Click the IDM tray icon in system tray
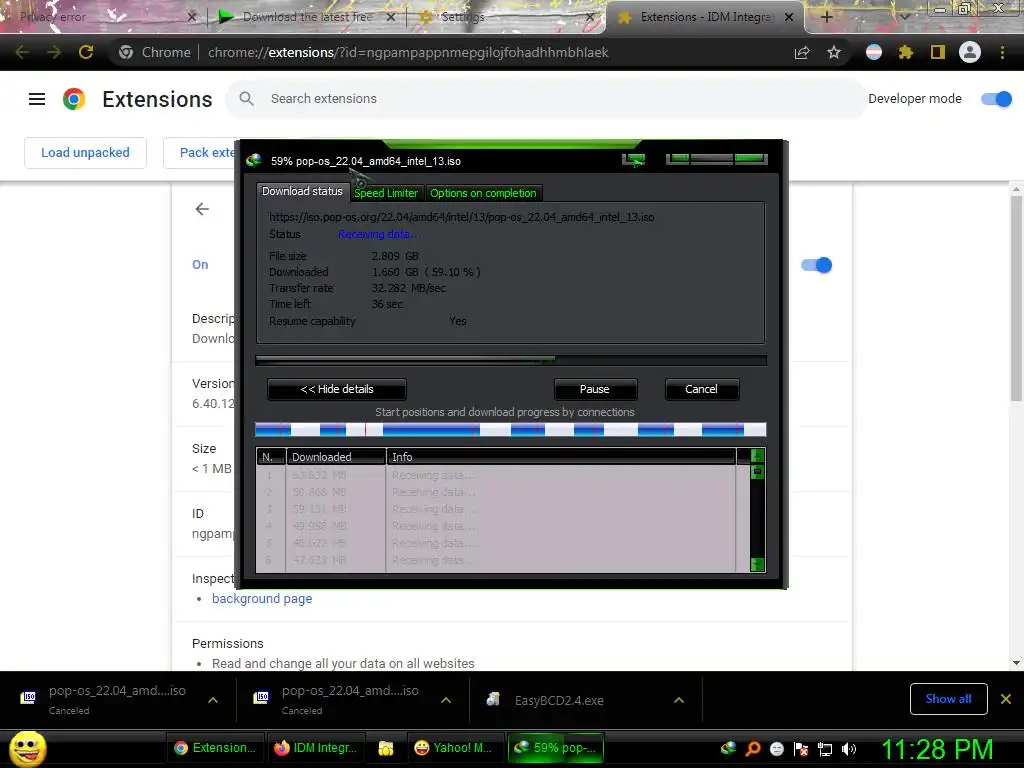 point(728,748)
